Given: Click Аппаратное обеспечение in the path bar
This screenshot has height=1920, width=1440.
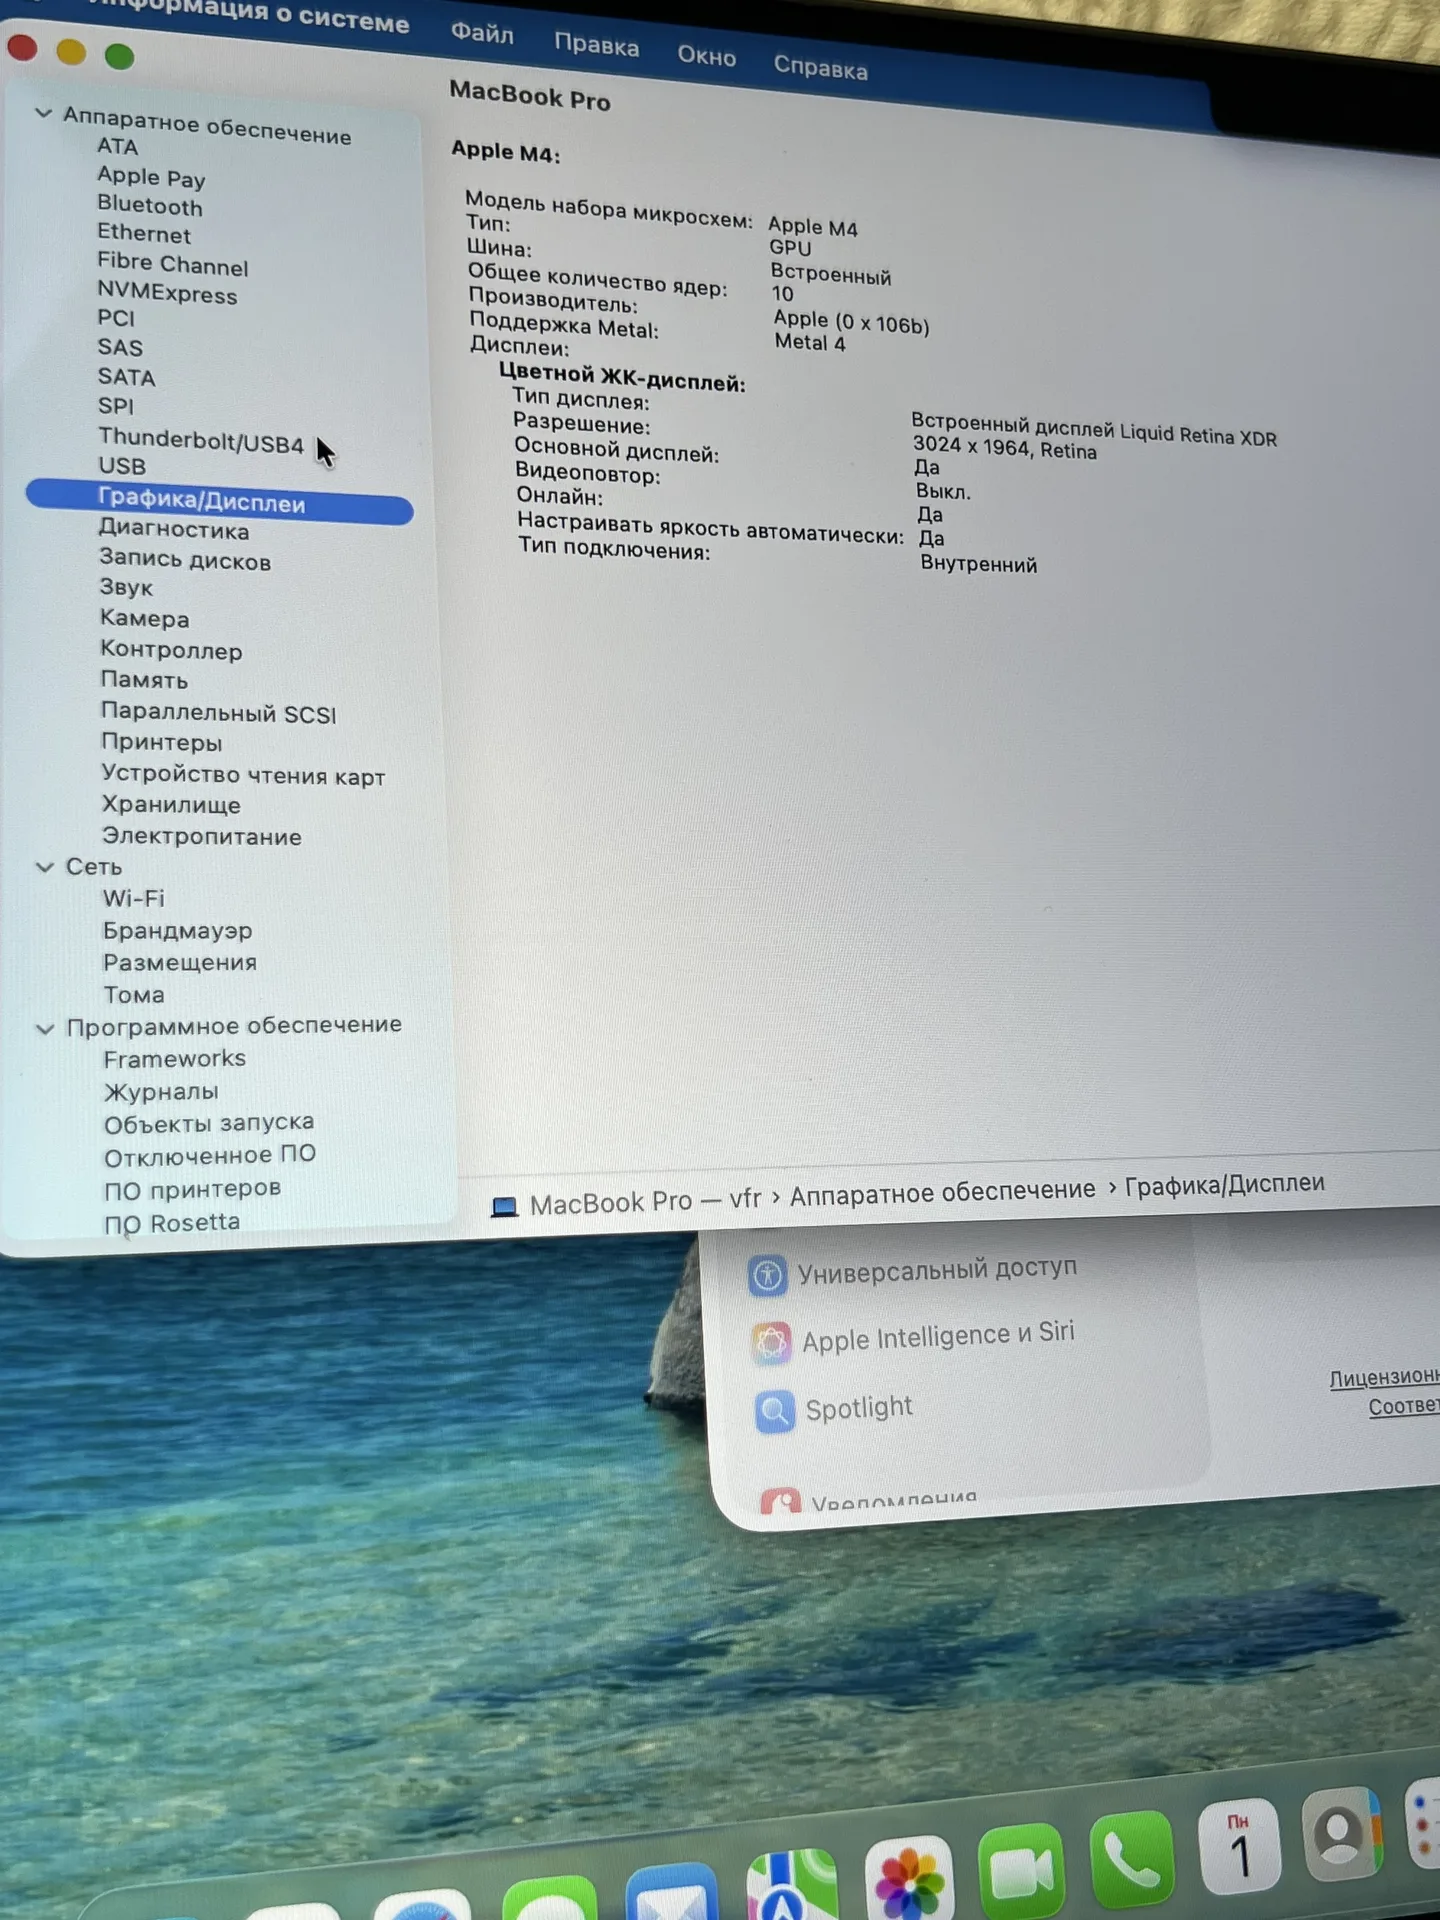Looking at the screenshot, I should pyautogui.click(x=942, y=1191).
